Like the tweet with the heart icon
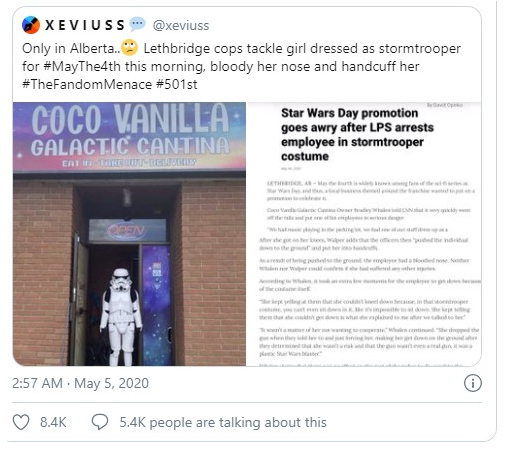This screenshot has height=451, width=506. [21, 422]
